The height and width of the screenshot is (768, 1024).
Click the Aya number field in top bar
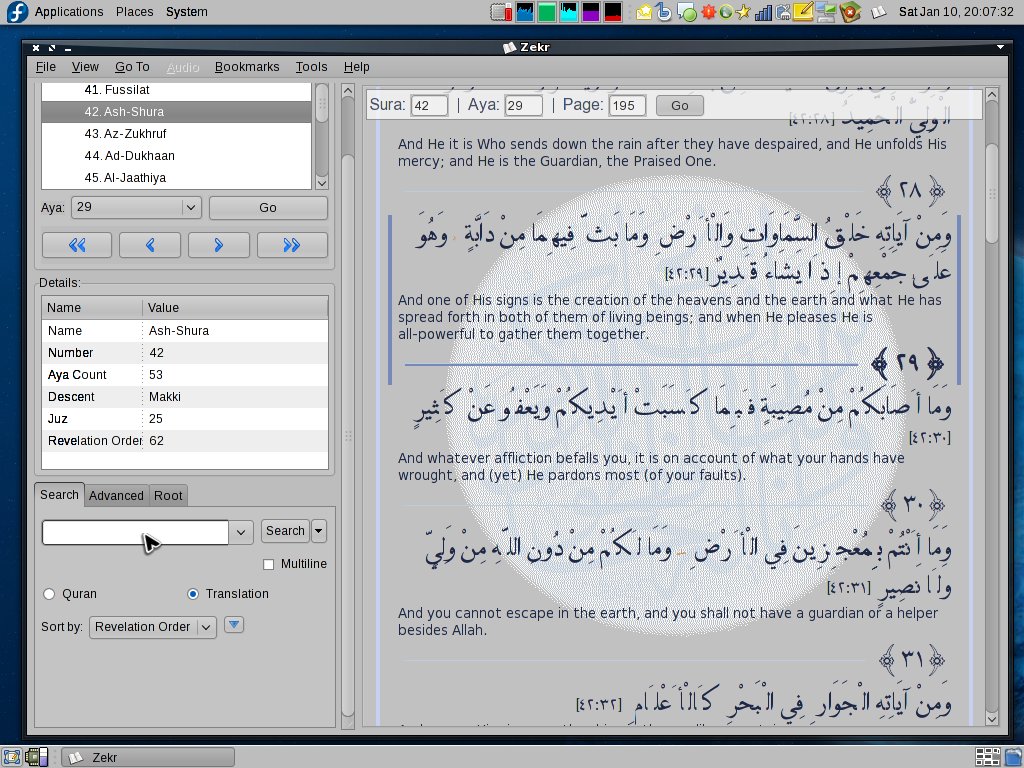tap(524, 106)
